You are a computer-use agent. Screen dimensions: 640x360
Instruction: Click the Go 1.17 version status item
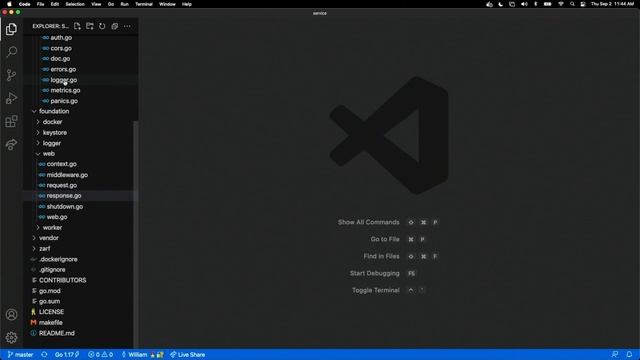[x=67, y=355]
